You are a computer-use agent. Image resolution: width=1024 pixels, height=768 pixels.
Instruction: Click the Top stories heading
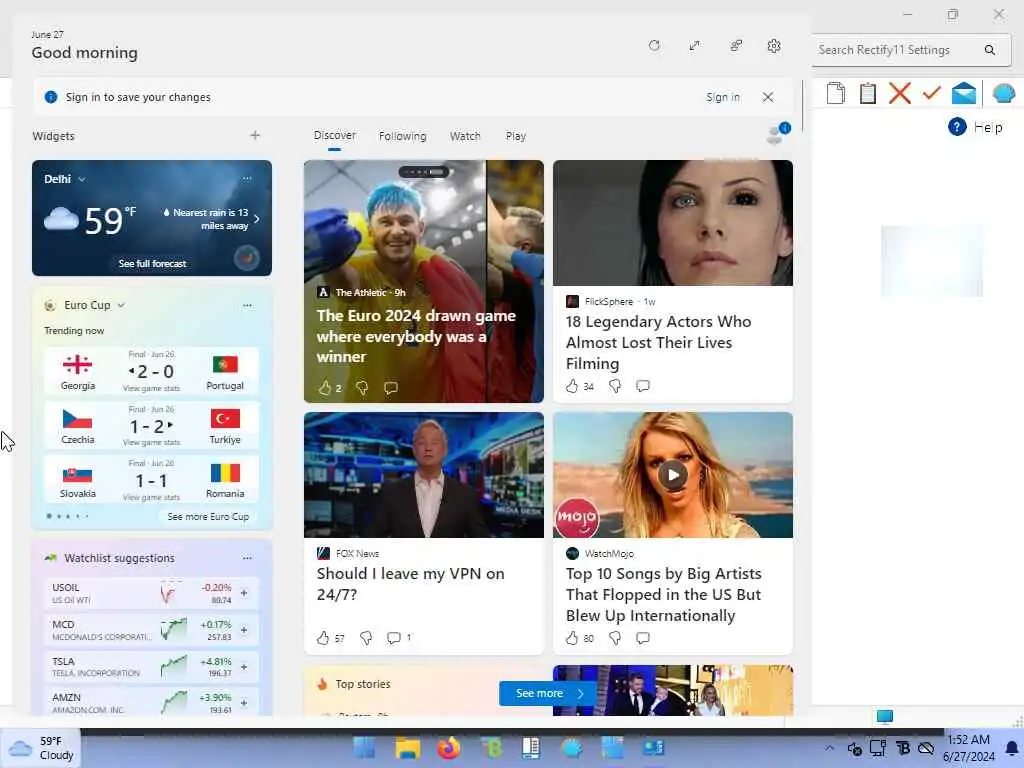(362, 684)
